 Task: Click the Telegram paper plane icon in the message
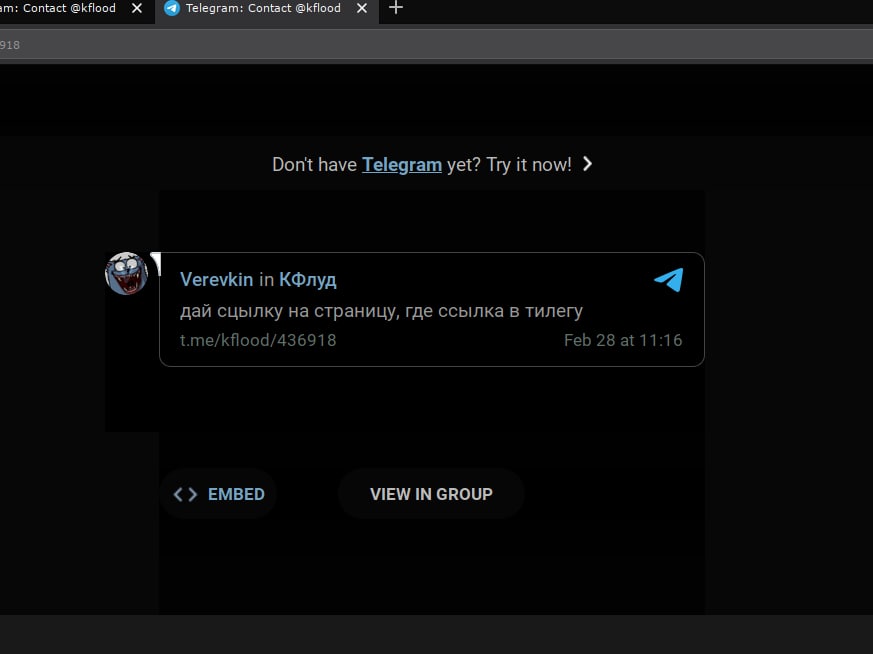click(668, 279)
